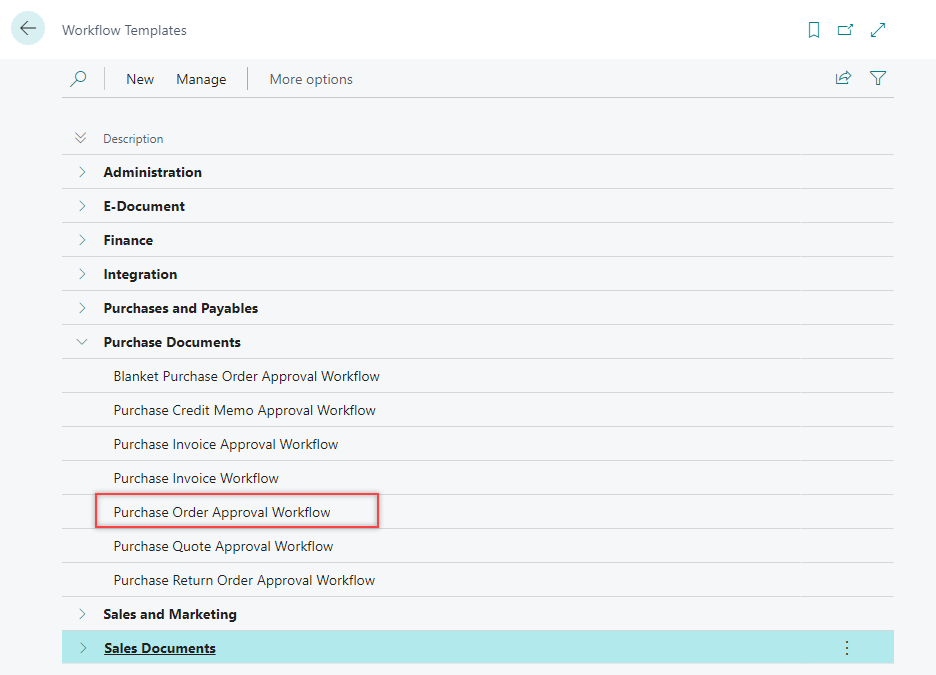
Task: Select Blanket Purchase Order Approval Workflow
Action: click(246, 376)
